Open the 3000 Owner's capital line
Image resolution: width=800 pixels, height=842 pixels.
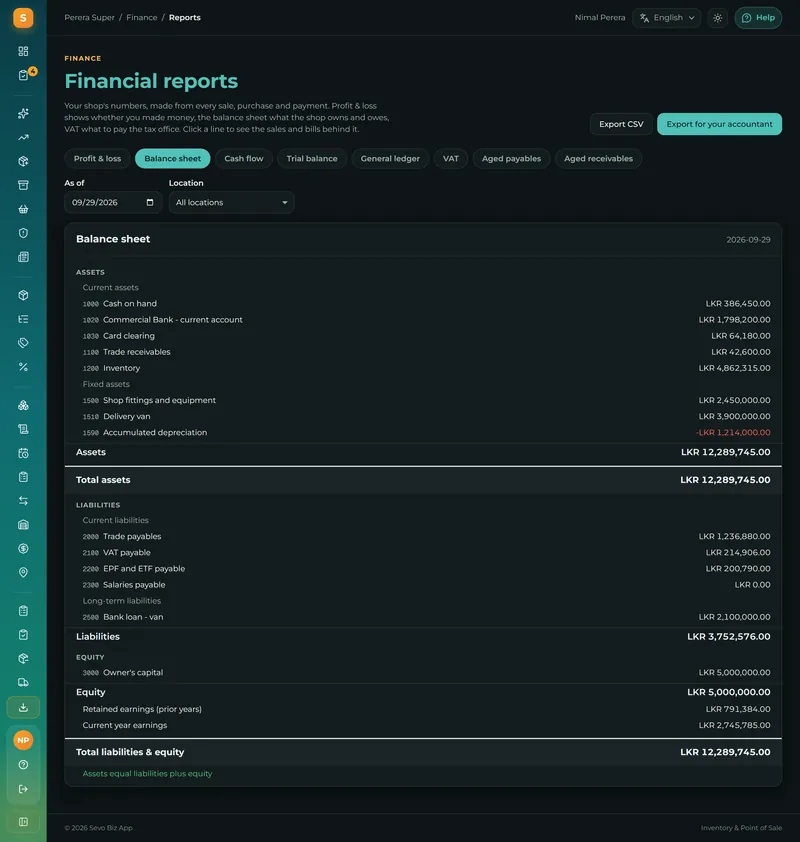tap(423, 672)
